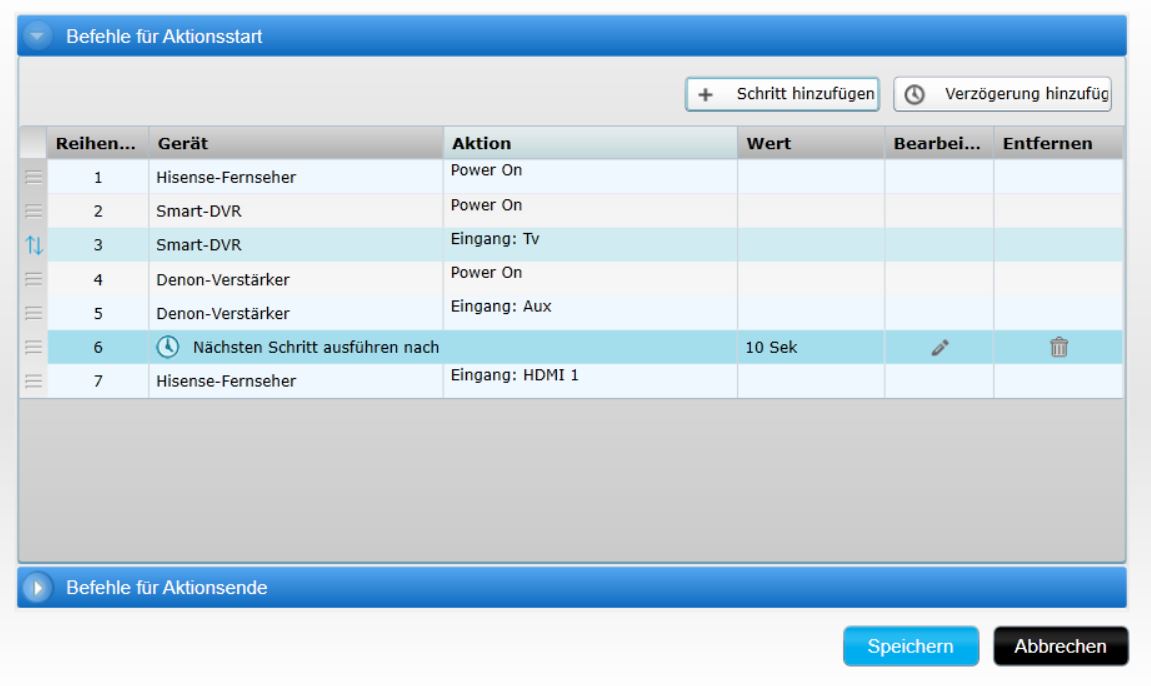Click the drag handle icon for row 7
1151x686 pixels.
click(33, 381)
